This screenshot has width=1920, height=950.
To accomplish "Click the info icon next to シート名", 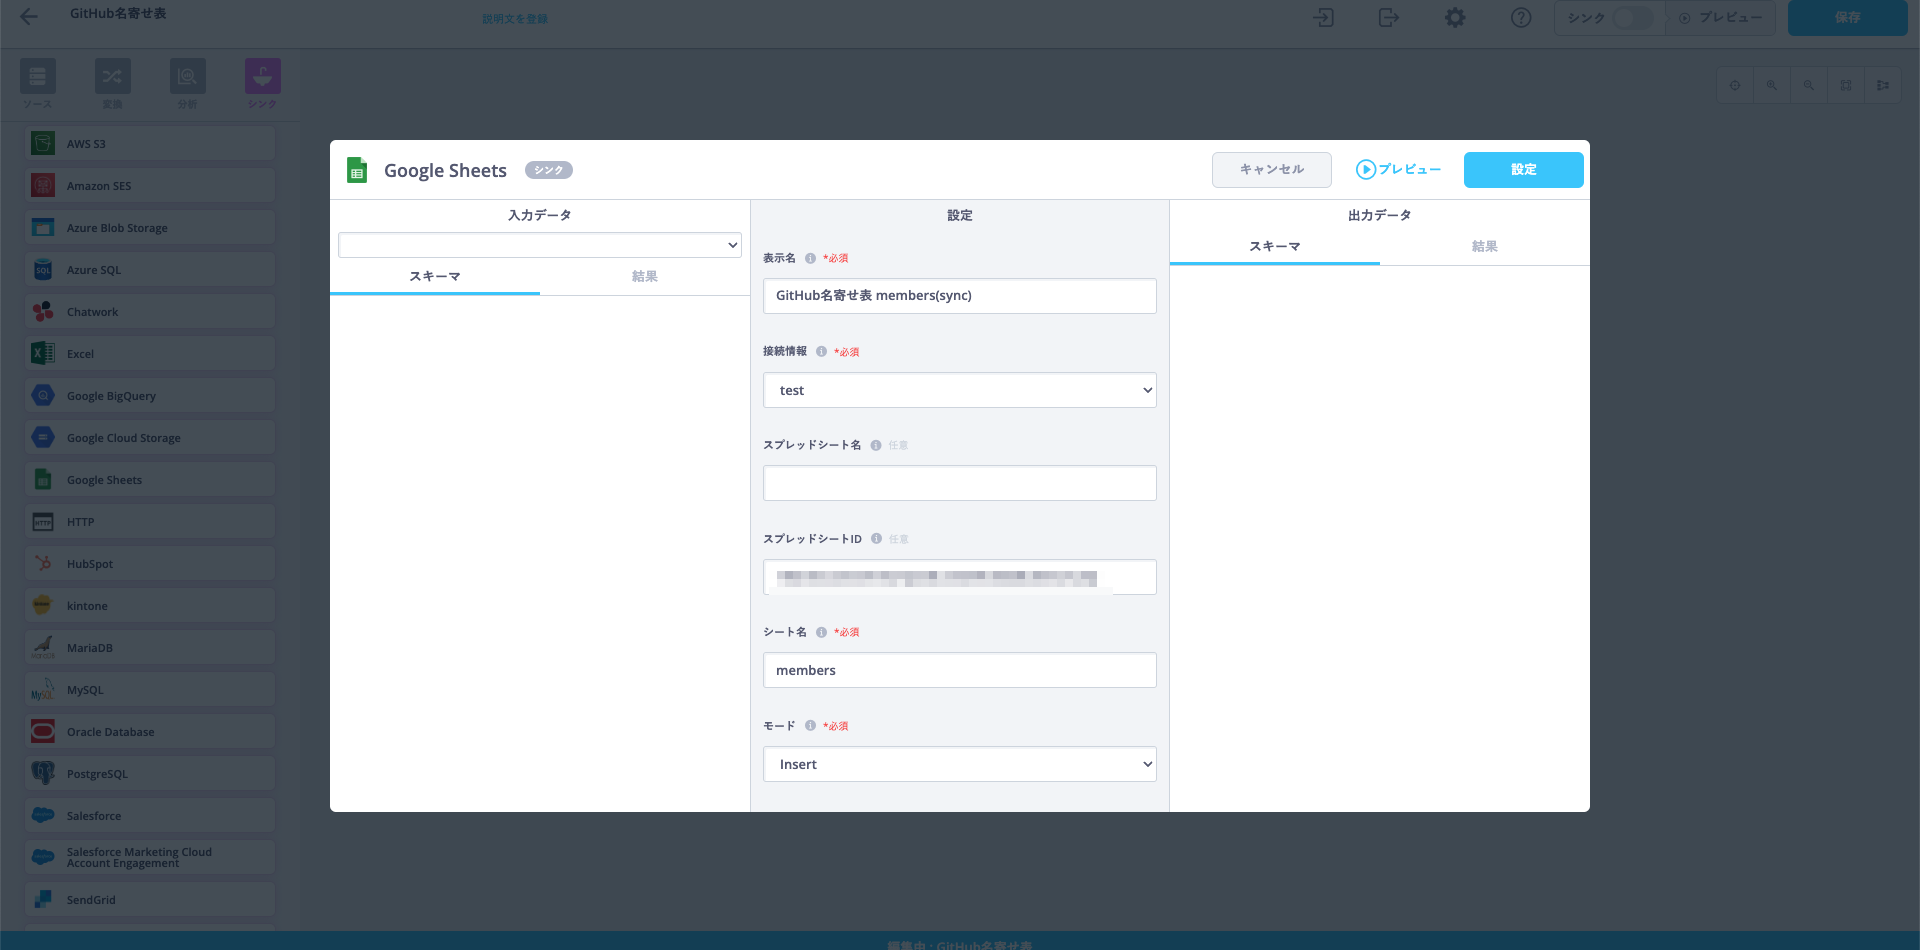I will [821, 632].
